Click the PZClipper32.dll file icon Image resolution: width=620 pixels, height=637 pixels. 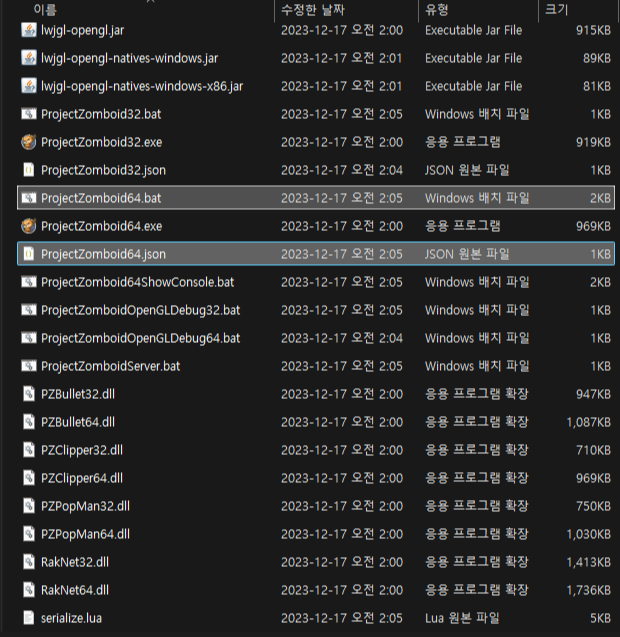29,450
